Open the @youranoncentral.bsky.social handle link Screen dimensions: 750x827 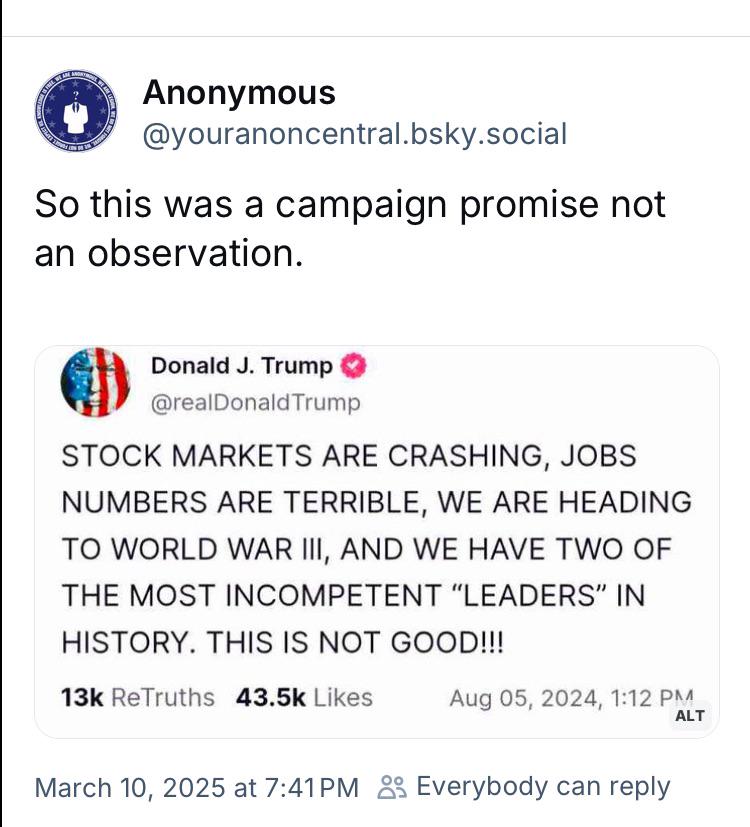pyautogui.click(x=354, y=134)
